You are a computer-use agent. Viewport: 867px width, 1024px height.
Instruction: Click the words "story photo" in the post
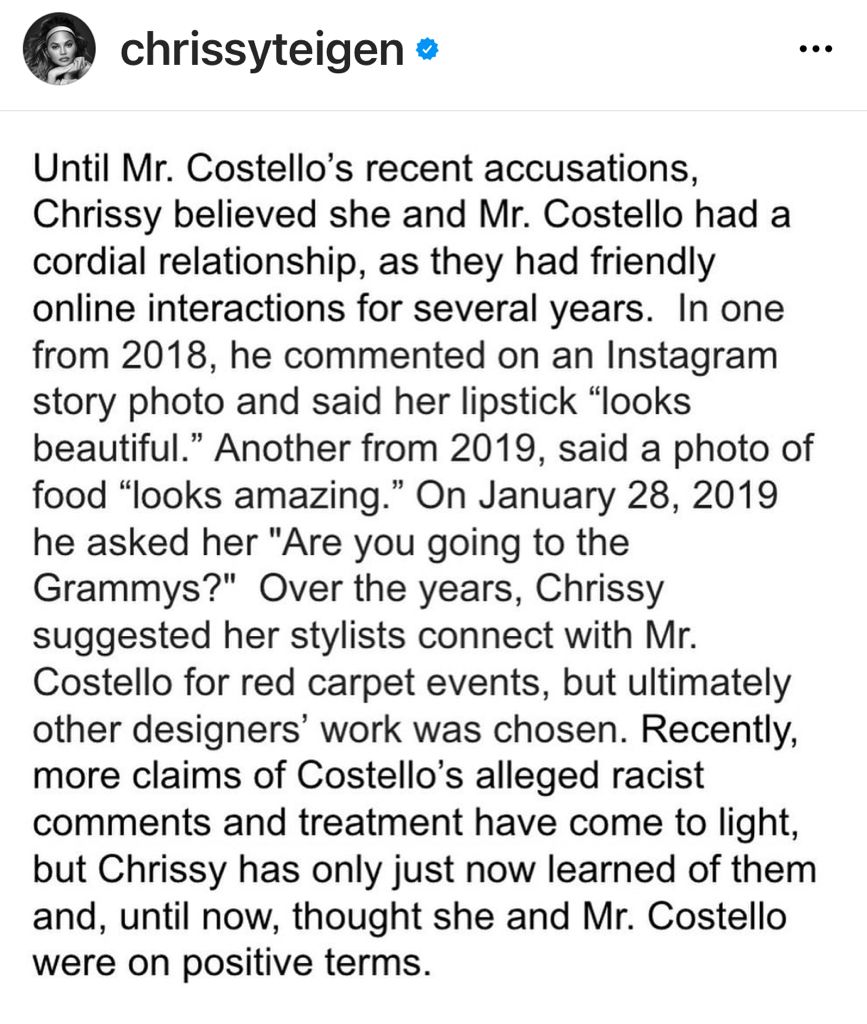click(x=129, y=403)
